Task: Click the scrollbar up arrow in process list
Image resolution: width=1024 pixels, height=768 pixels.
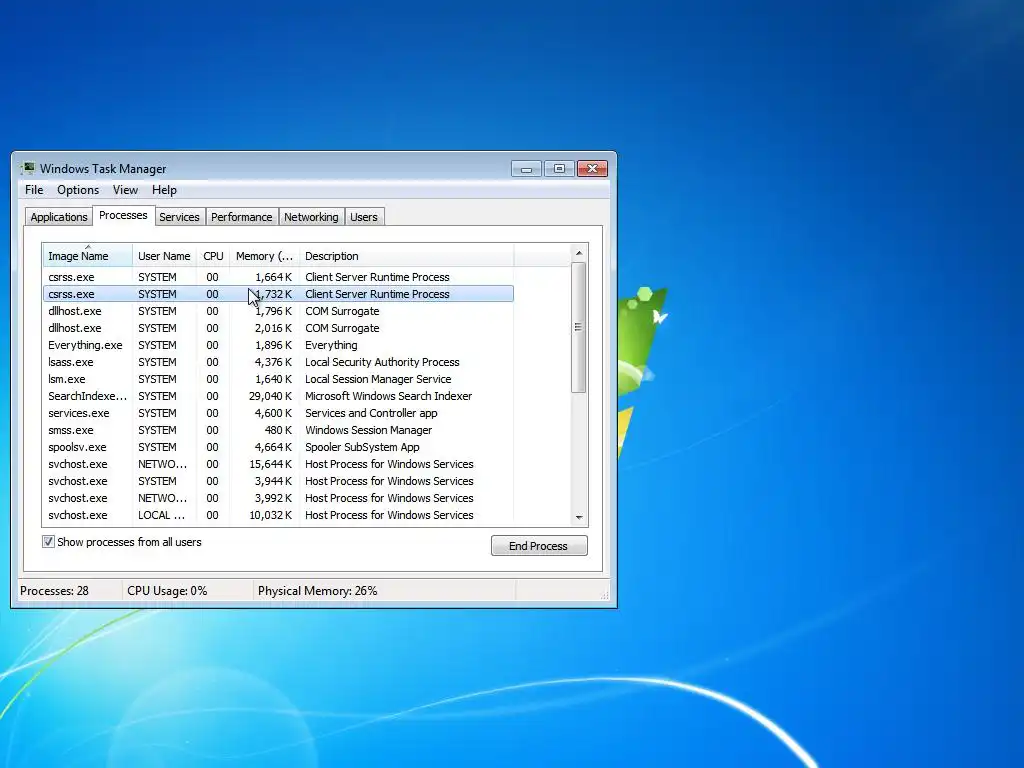Action: (579, 253)
